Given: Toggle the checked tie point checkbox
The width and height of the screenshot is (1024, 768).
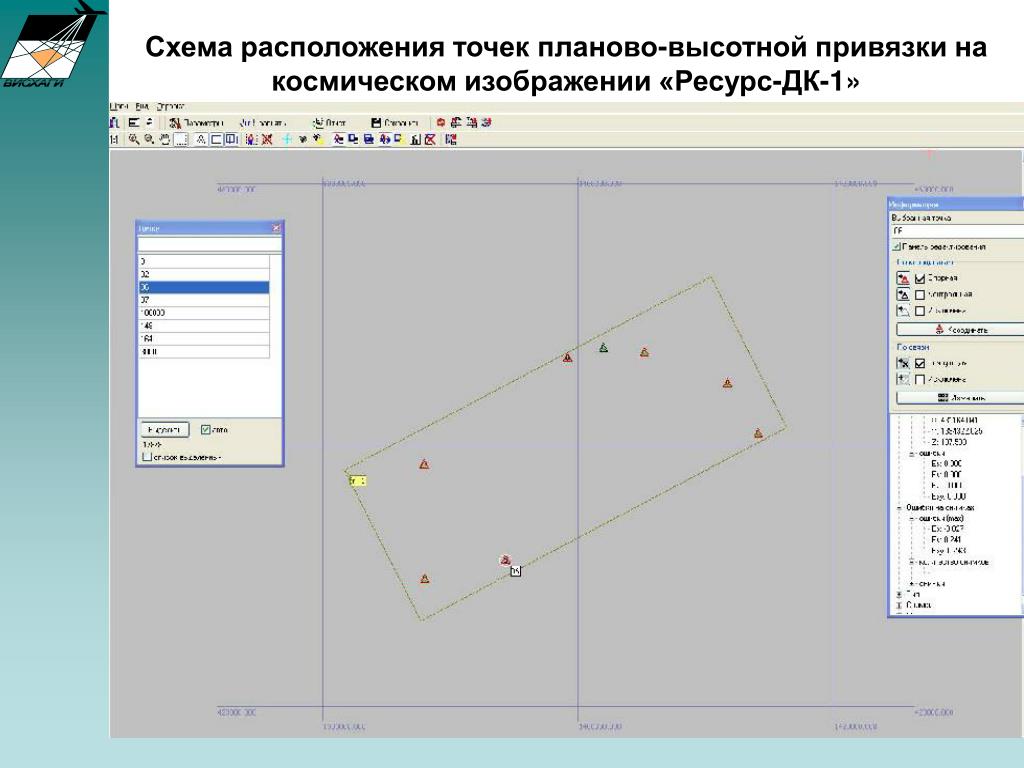Looking at the screenshot, I should (x=920, y=364).
